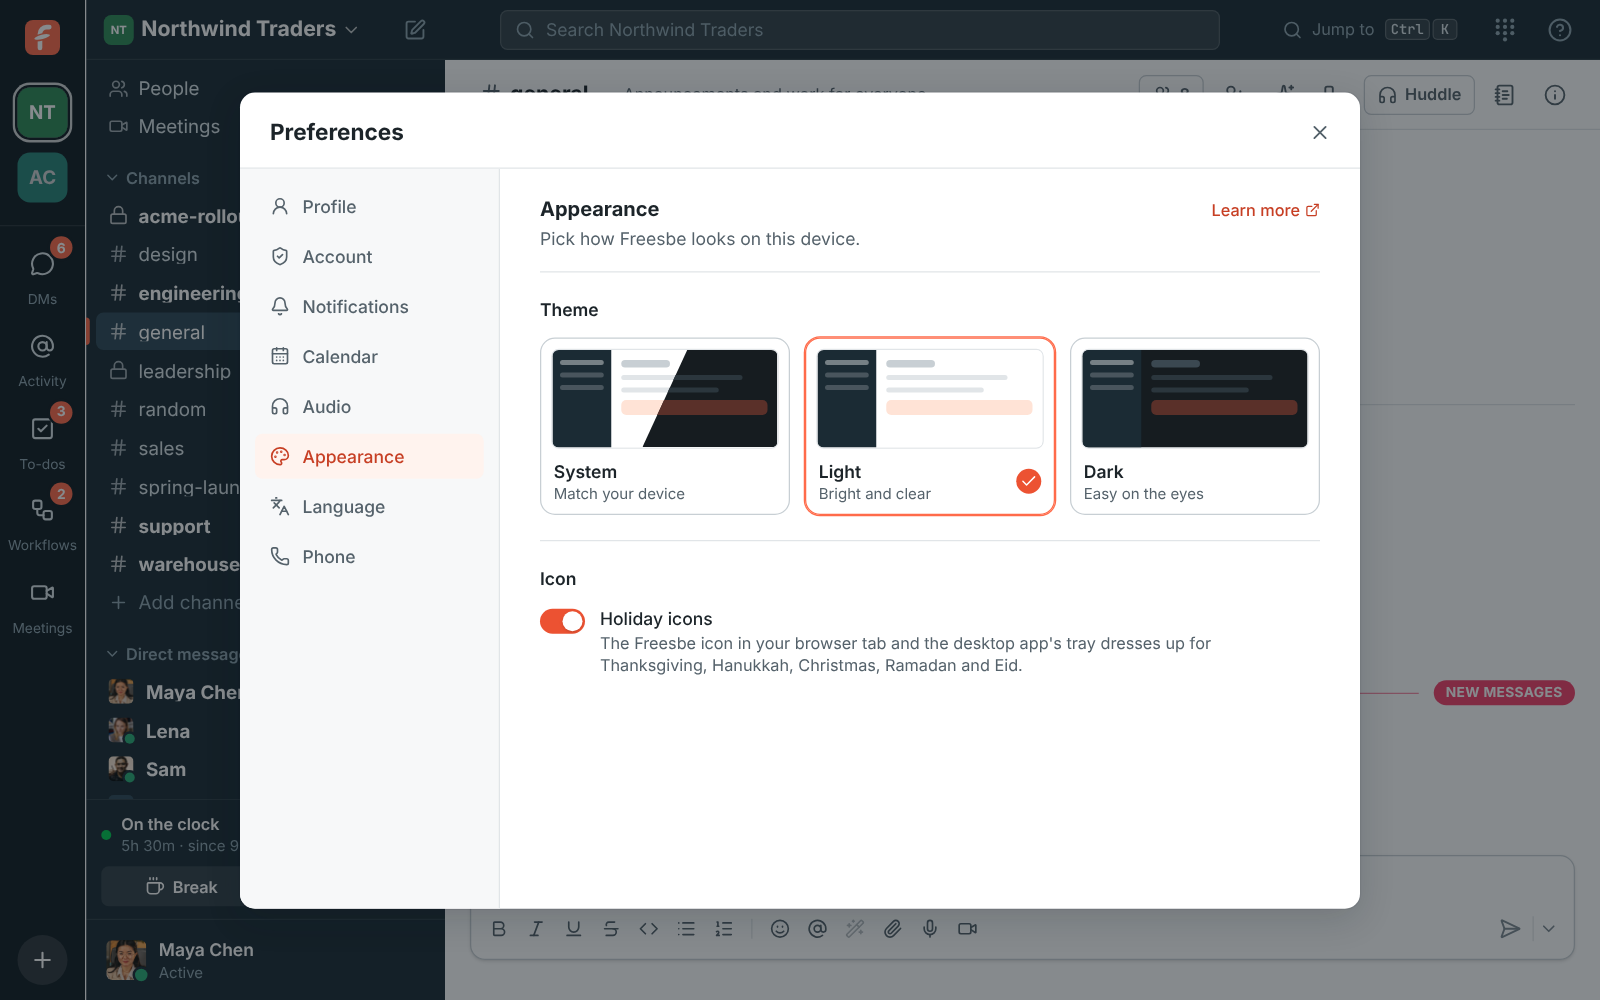Collapse the Direct messages section

pos(173,654)
